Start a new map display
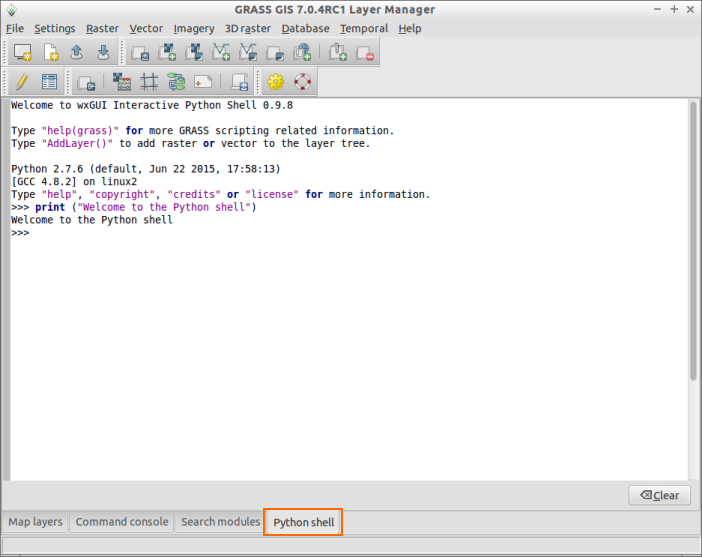This screenshot has width=702, height=557. [22, 52]
